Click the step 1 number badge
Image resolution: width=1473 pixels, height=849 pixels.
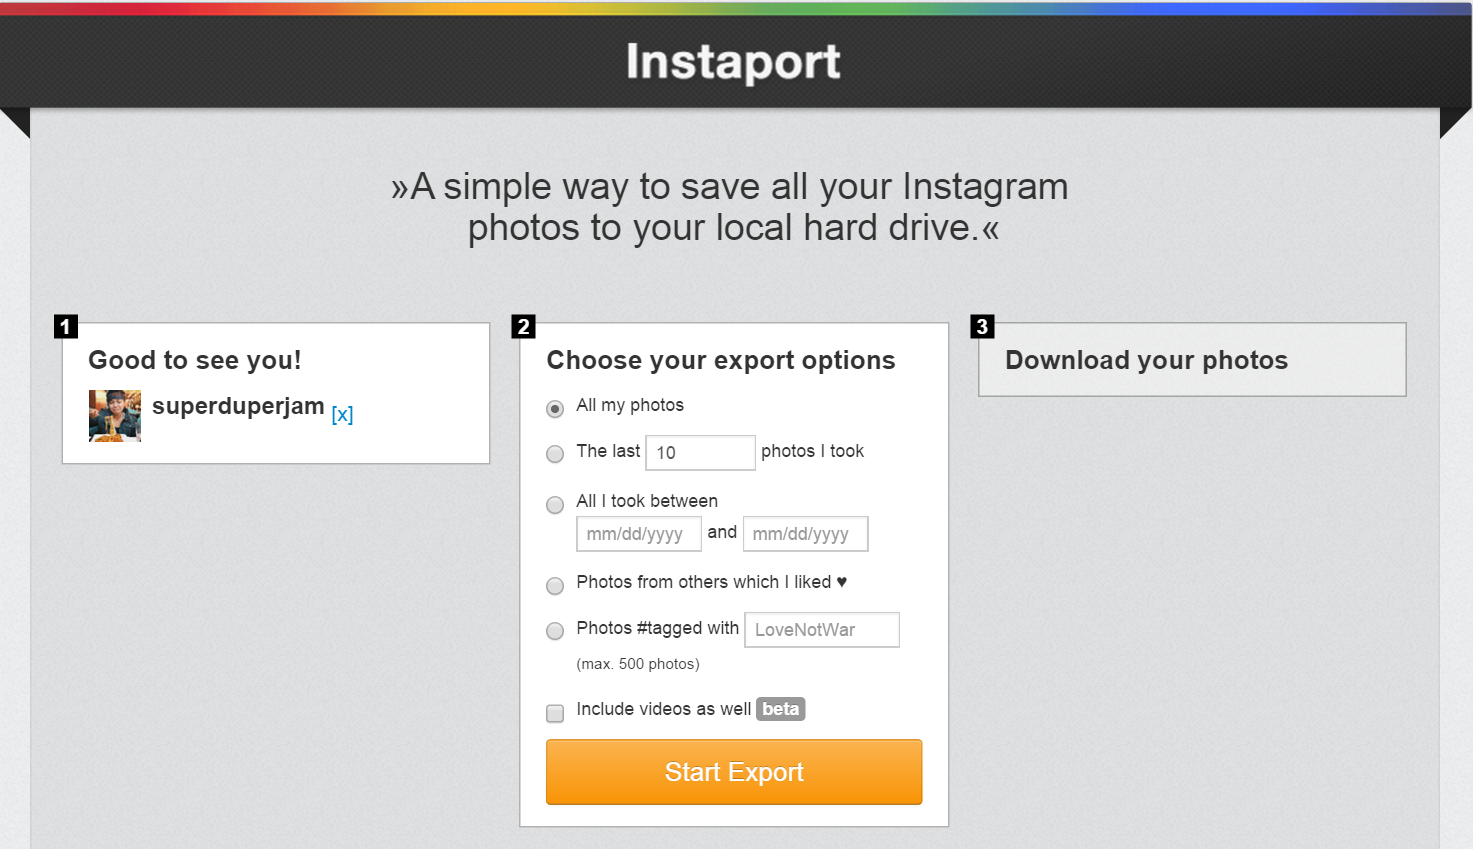[x=65, y=326]
